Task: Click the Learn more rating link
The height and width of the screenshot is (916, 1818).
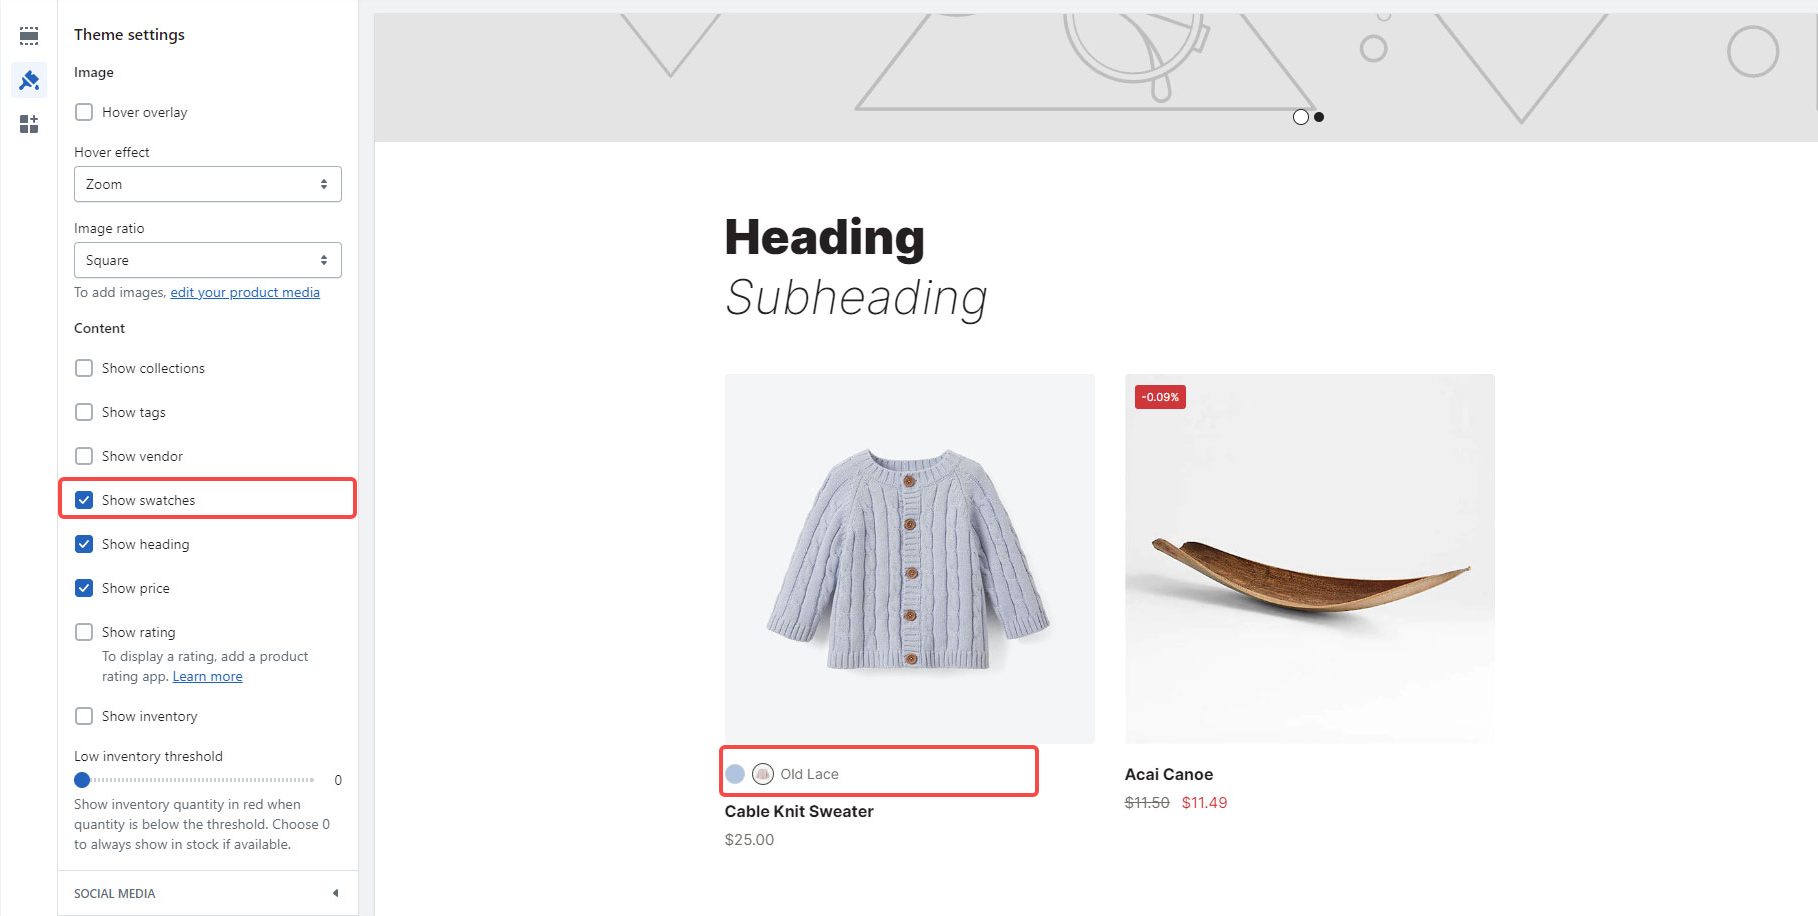Action: 207,677
